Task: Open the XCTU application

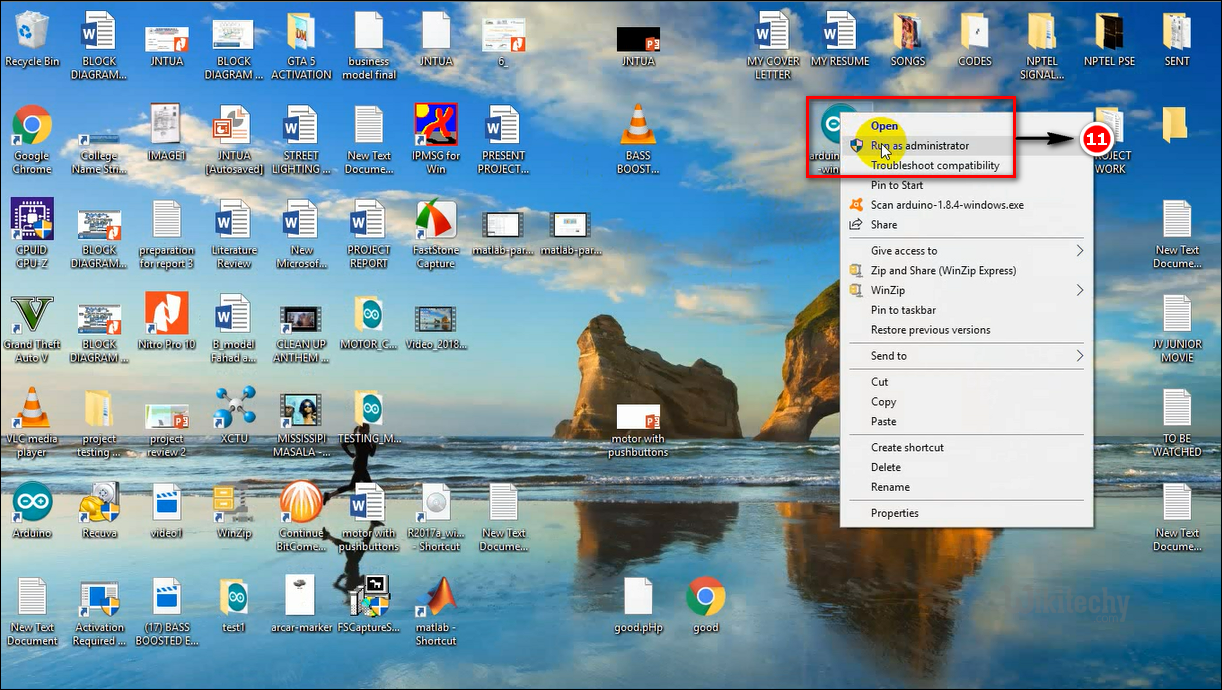Action: pyautogui.click(x=234, y=410)
